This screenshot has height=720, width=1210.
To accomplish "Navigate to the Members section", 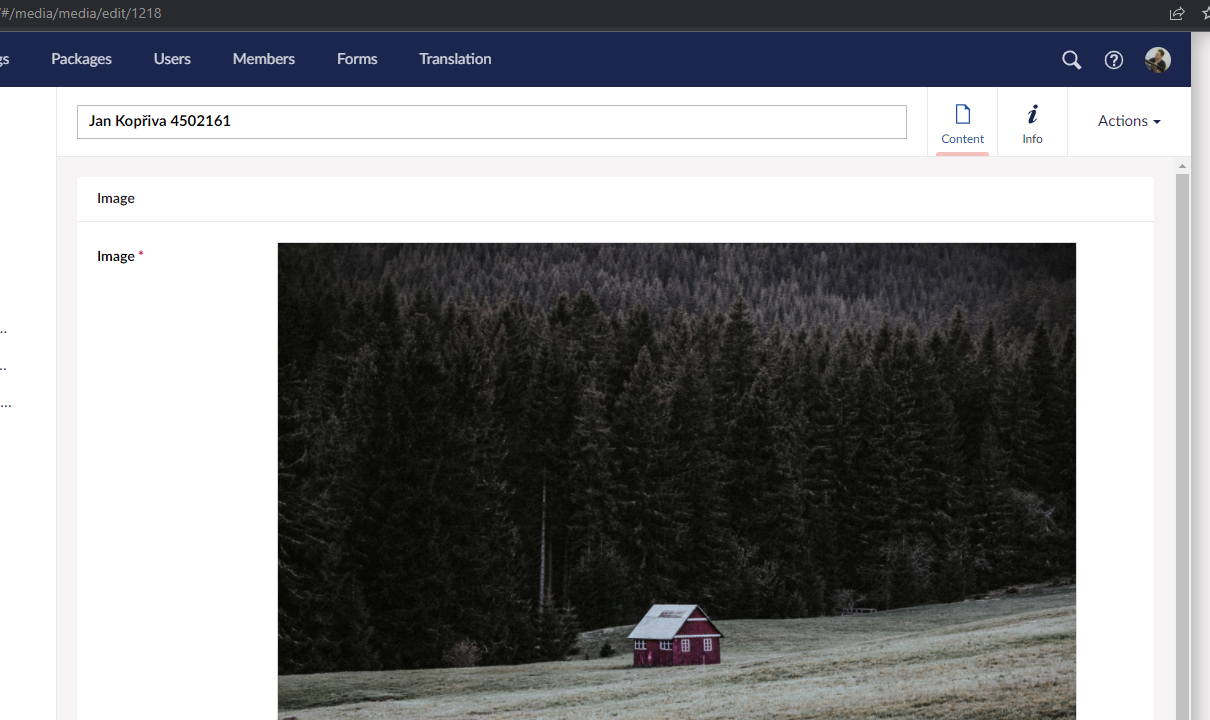I will click(263, 59).
